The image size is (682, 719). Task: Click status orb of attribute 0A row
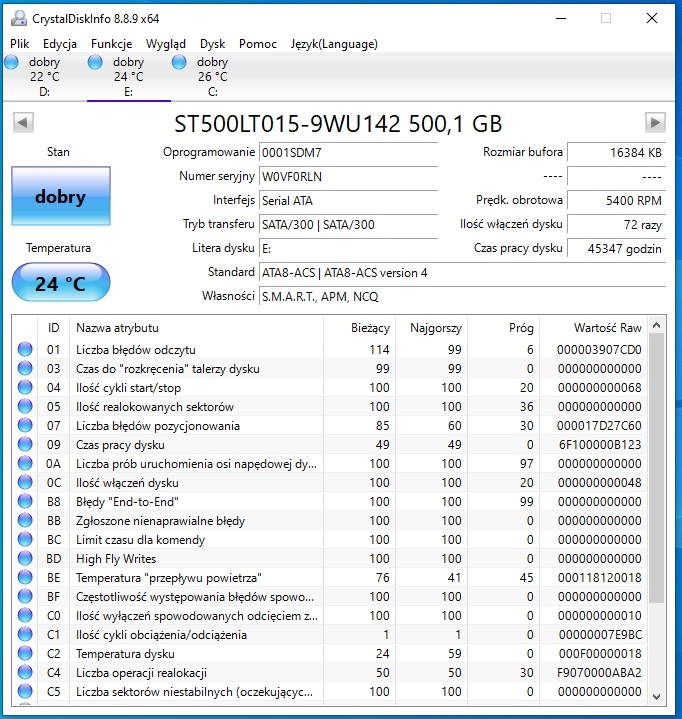[x=25, y=463]
